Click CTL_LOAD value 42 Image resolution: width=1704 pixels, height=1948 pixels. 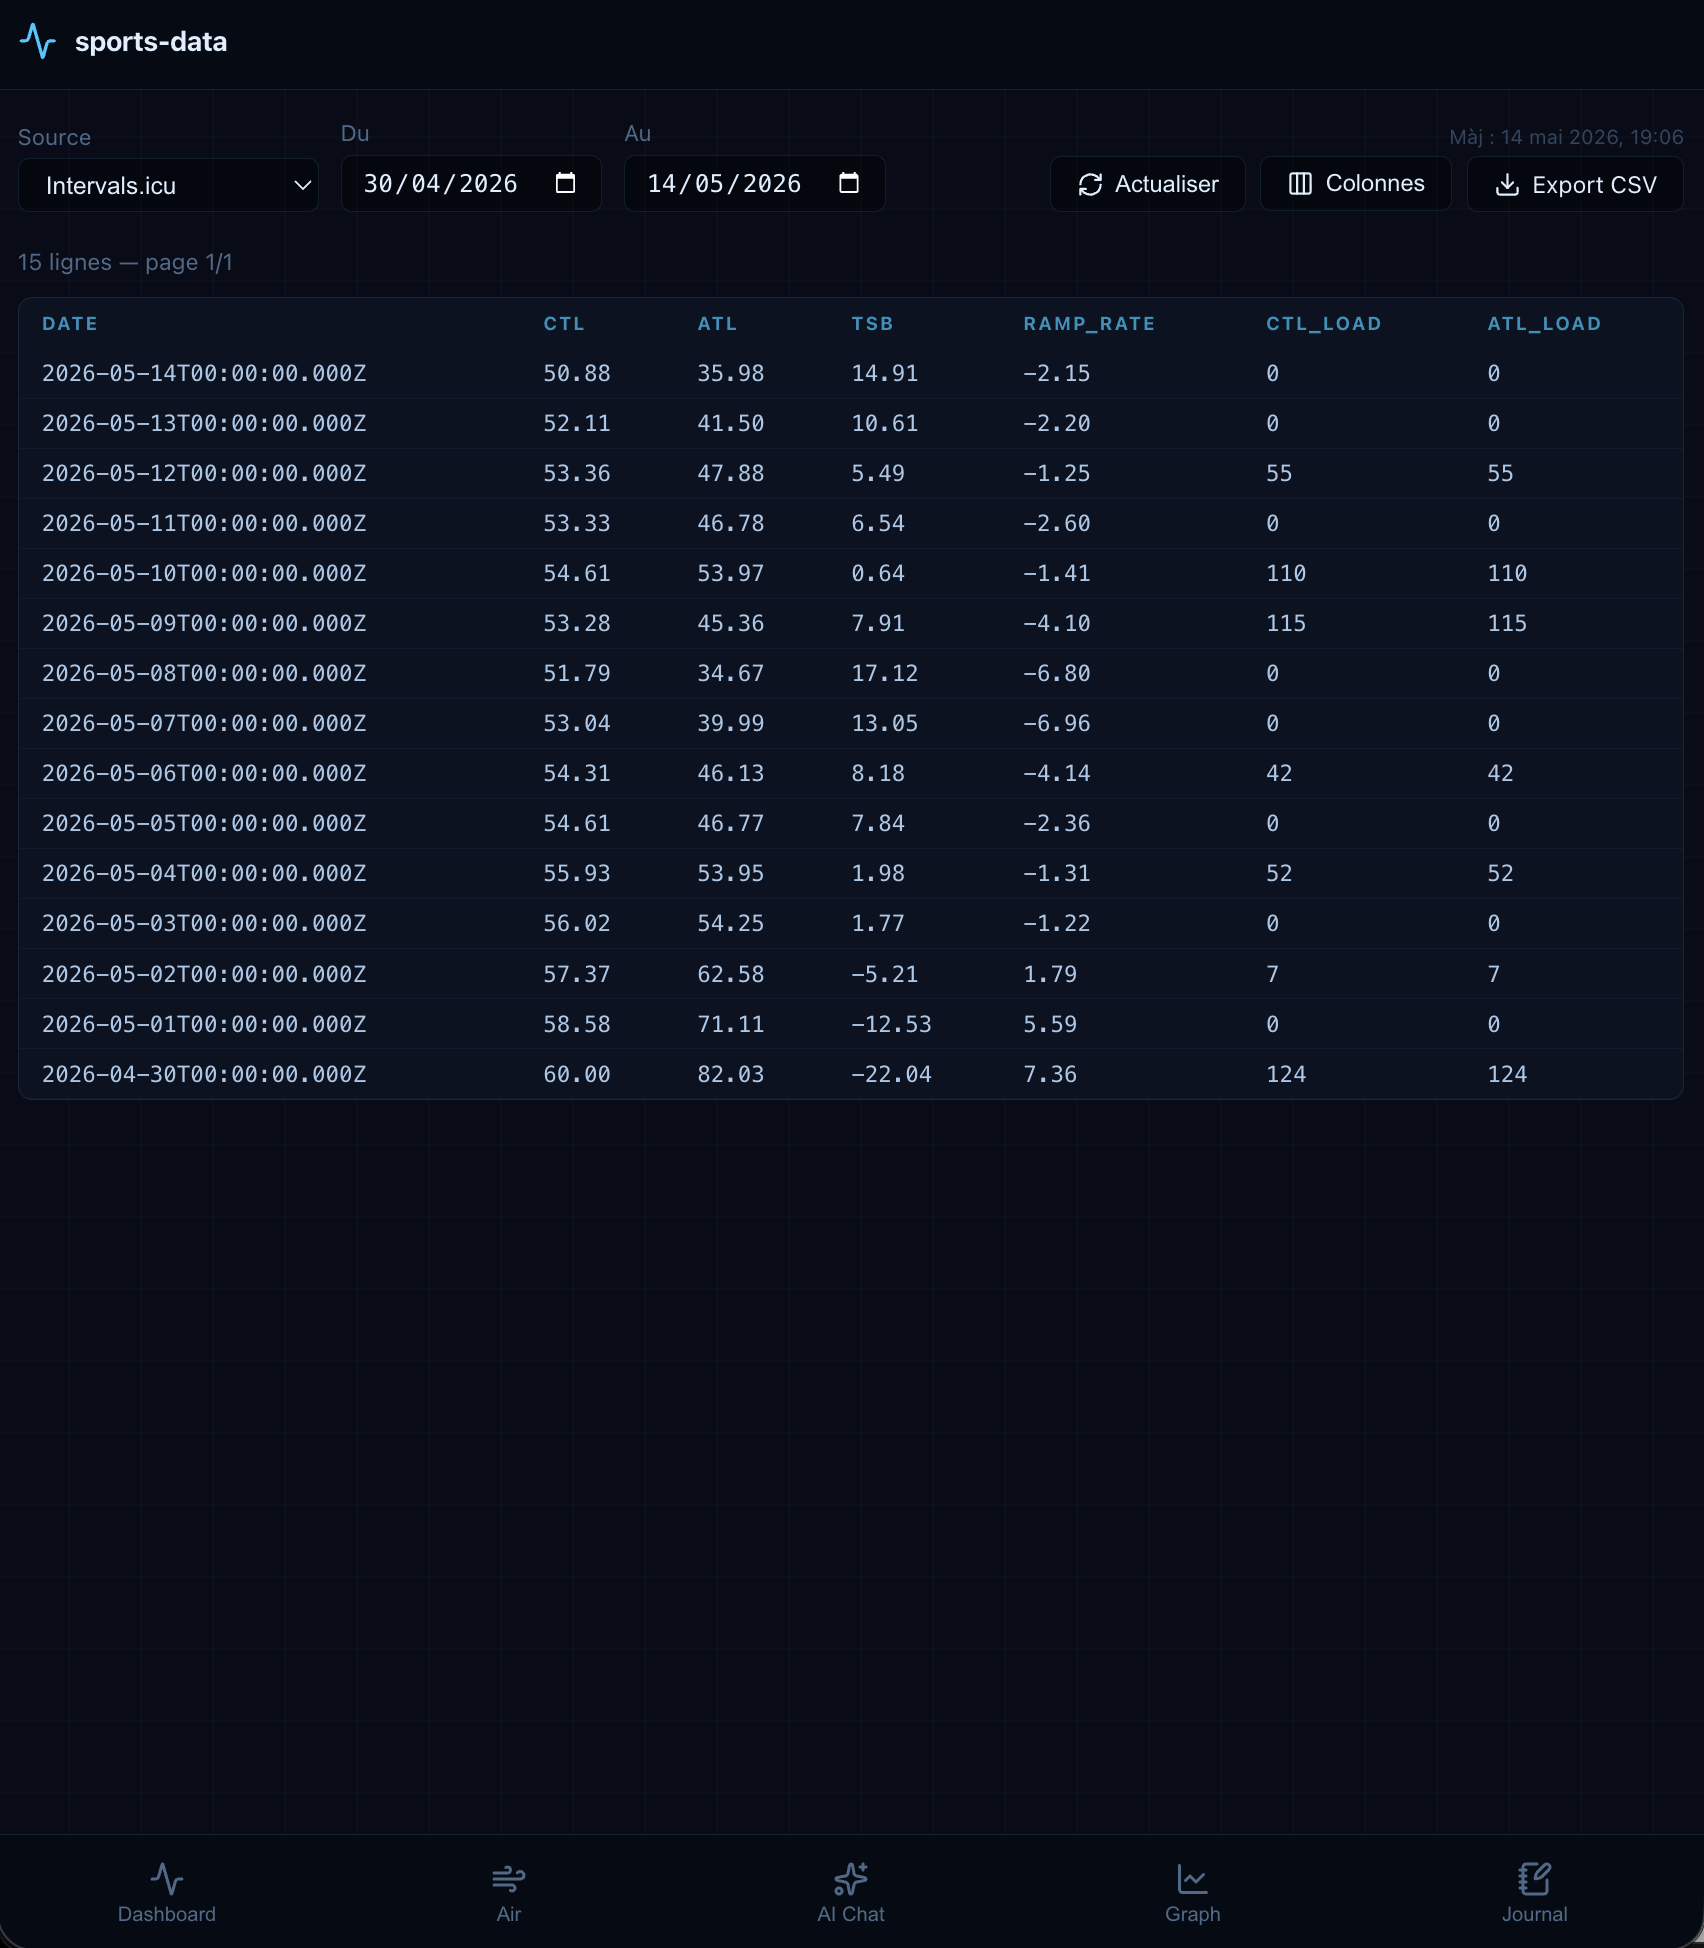coord(1279,773)
